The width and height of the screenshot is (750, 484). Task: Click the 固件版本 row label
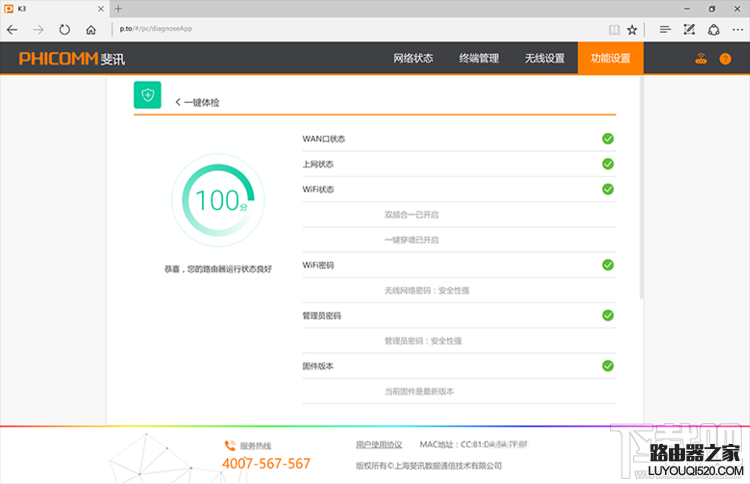point(318,366)
